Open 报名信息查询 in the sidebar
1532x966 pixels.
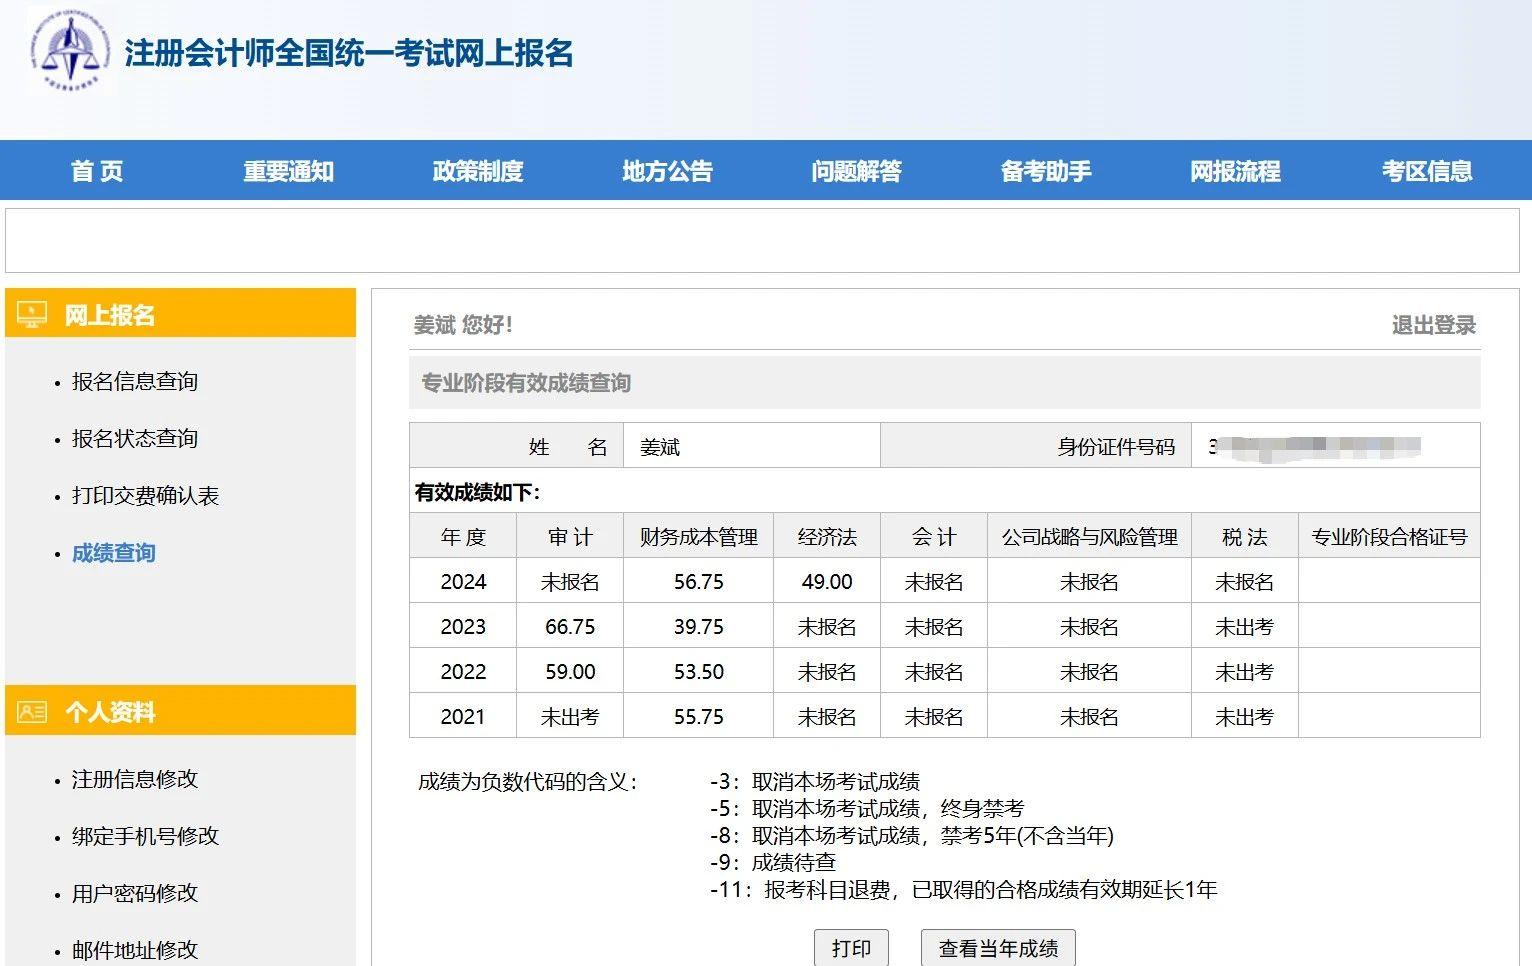135,382
